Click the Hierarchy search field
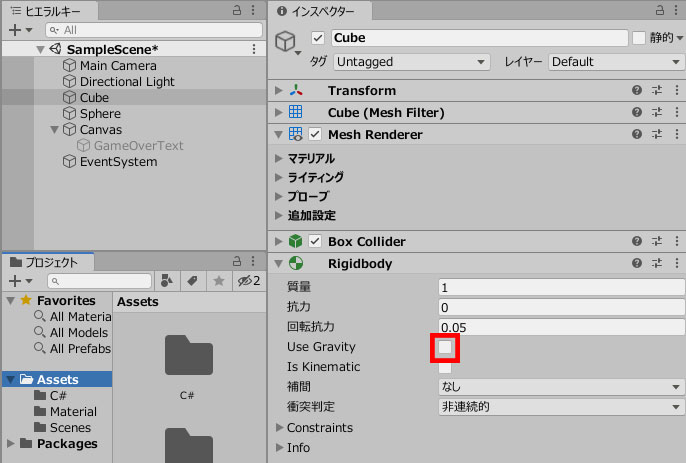 click(154, 30)
